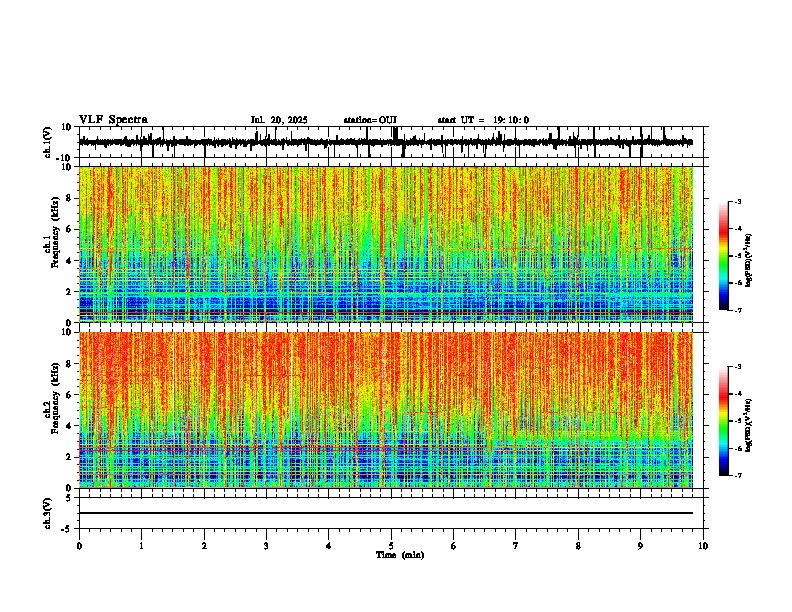
Task: Click the "5" tick on ch.3(V) axis
Action: pyautogui.click(x=70, y=498)
